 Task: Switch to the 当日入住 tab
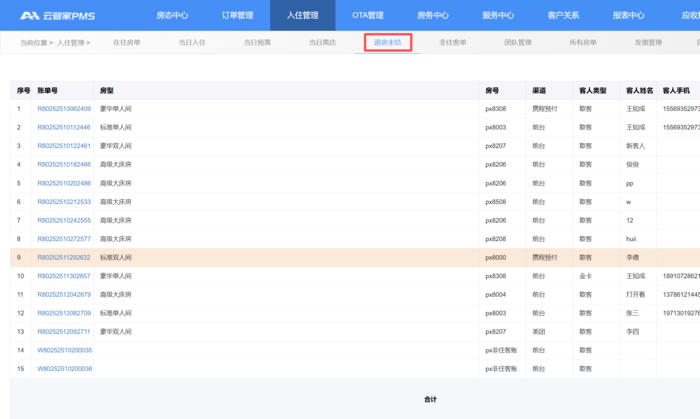(192, 43)
